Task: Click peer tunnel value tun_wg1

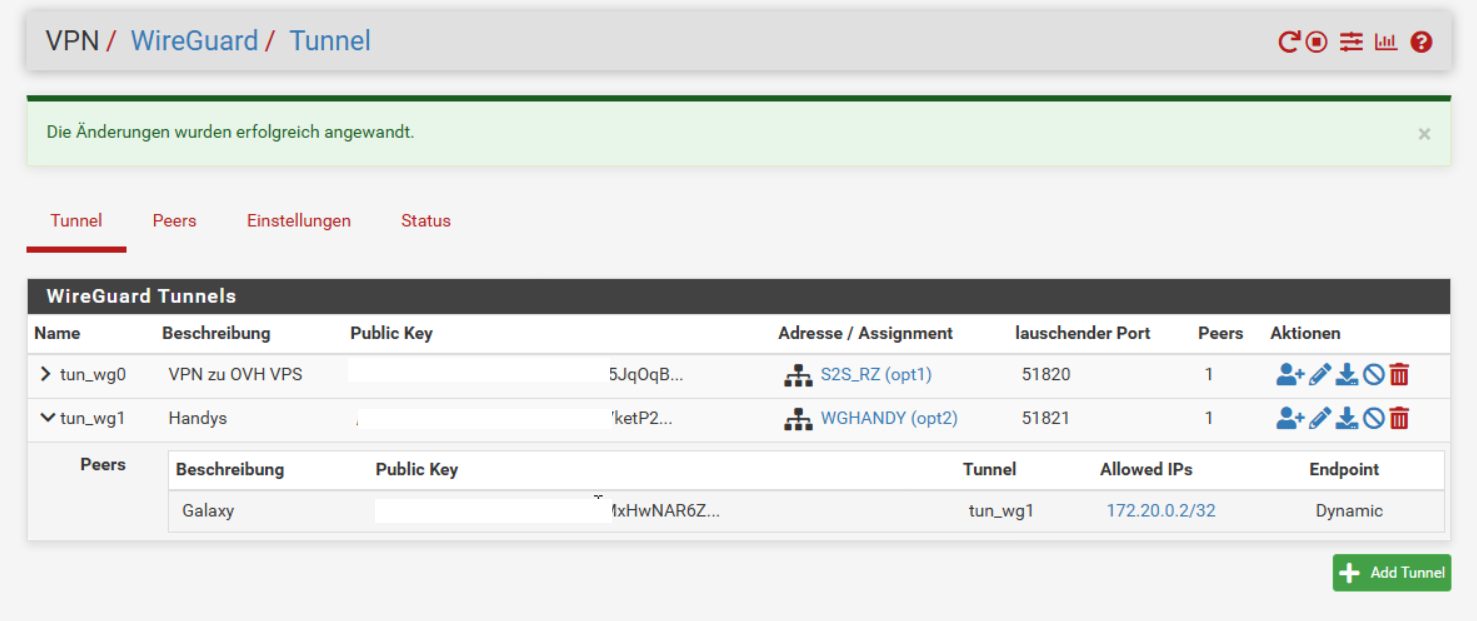Action: [1001, 511]
